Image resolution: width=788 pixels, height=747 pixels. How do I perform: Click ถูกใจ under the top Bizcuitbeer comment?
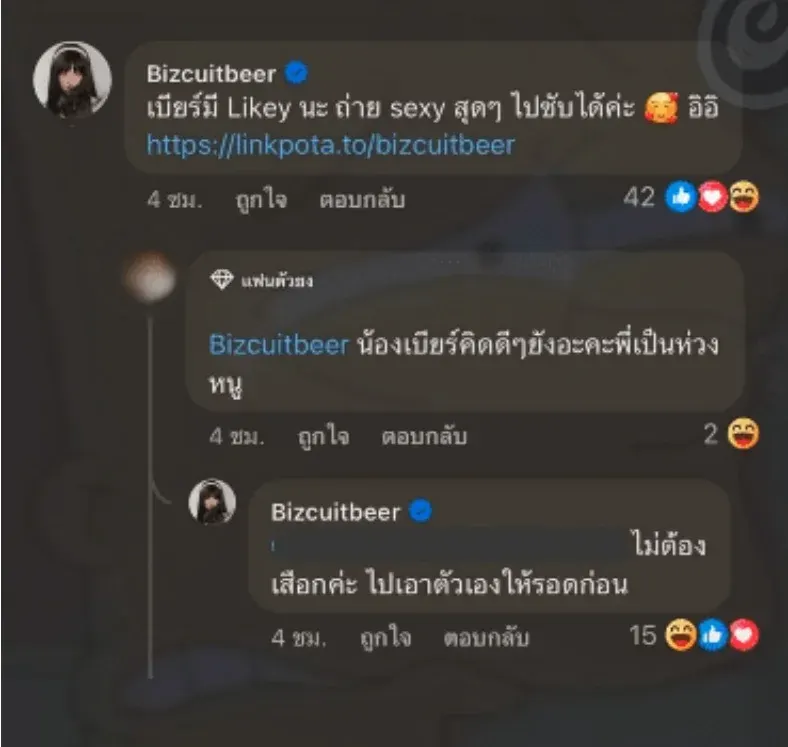[x=261, y=200]
